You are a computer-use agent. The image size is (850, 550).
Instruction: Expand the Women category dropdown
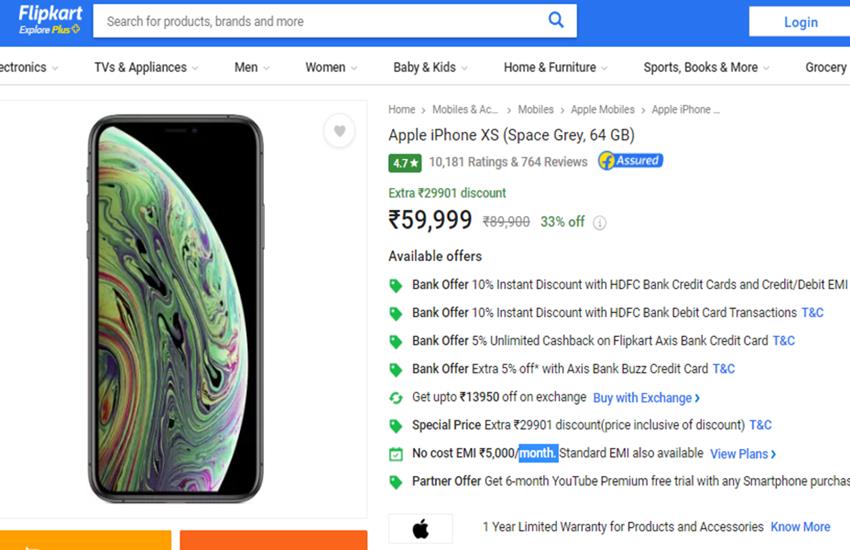331,68
